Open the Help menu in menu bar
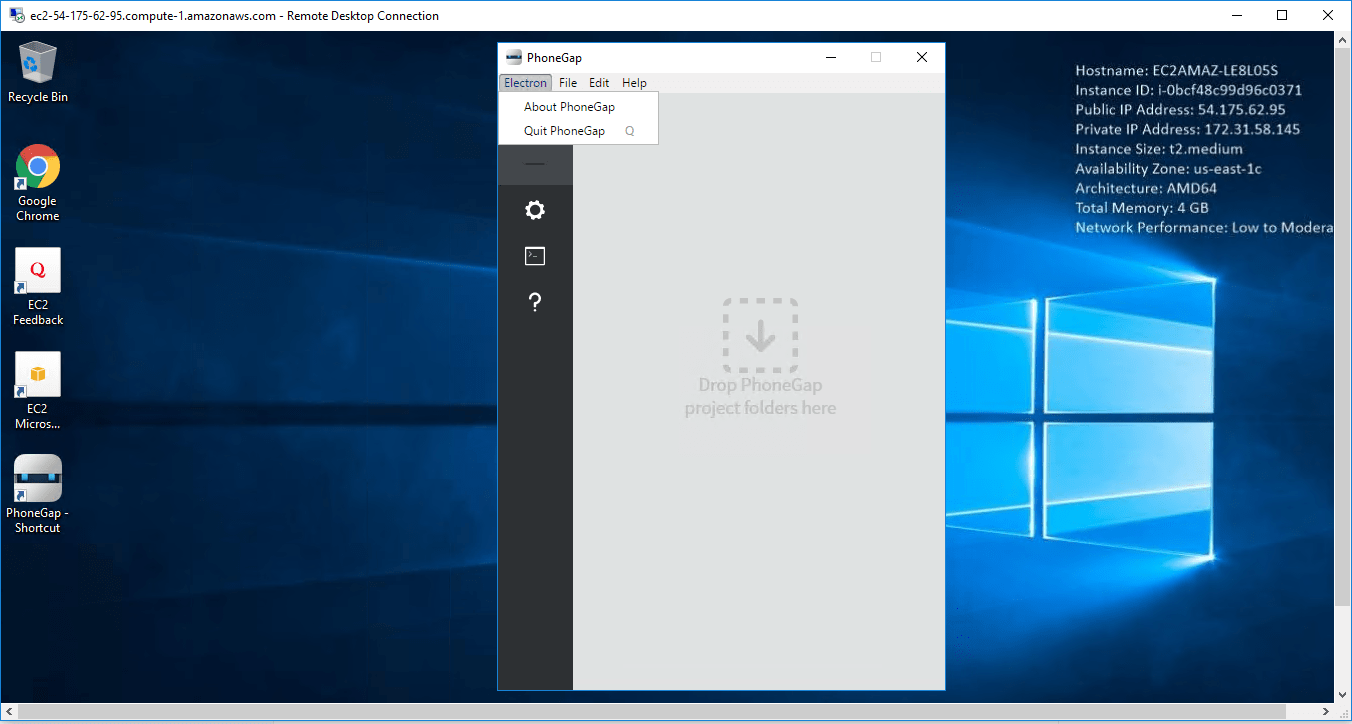Screen dimensions: 1352x724 point(634,83)
